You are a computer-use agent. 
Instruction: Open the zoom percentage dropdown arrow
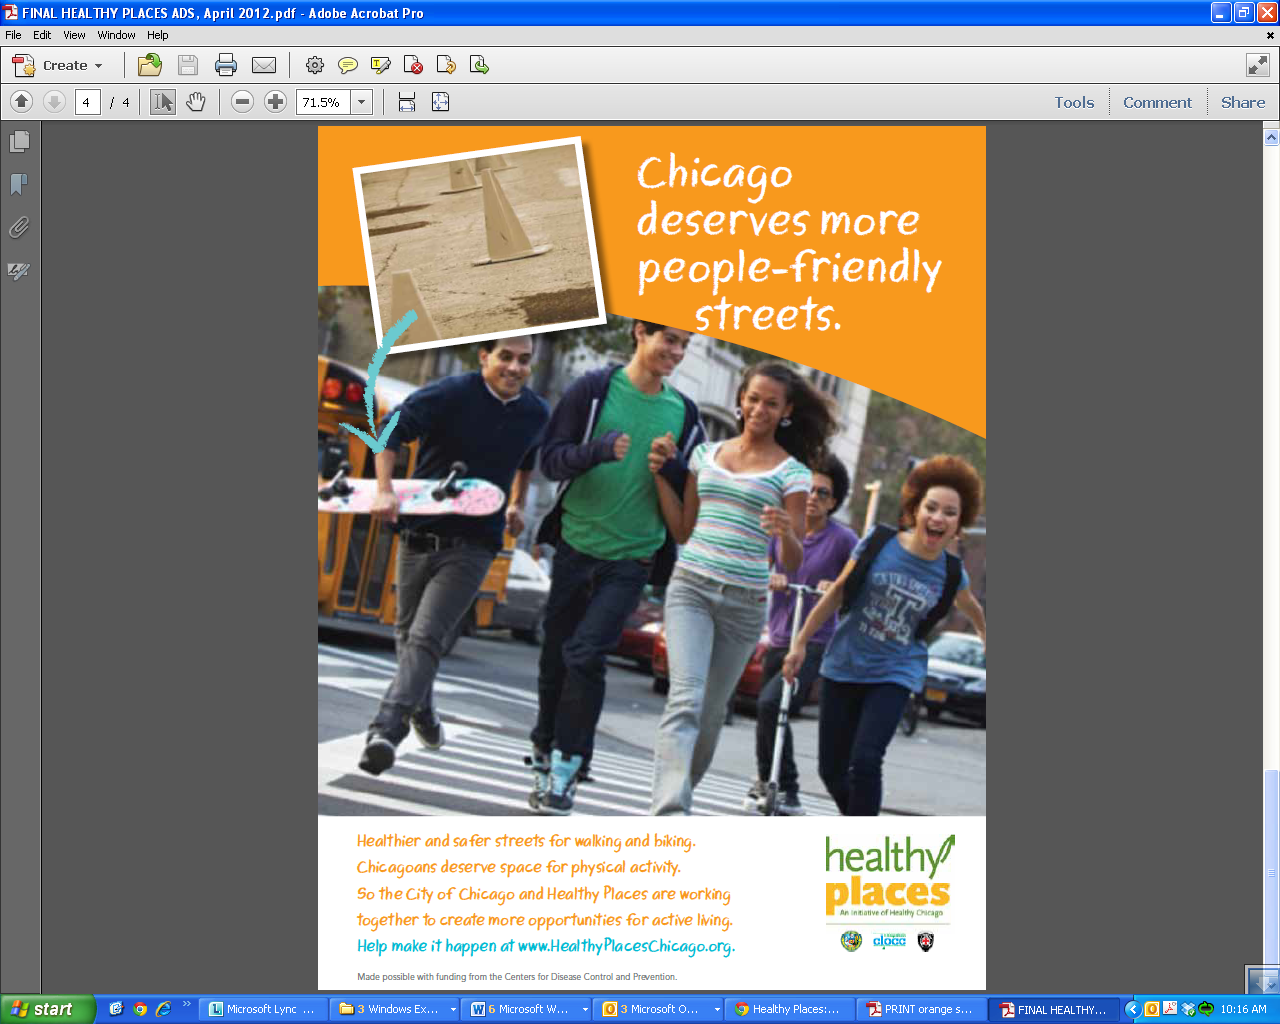362,102
